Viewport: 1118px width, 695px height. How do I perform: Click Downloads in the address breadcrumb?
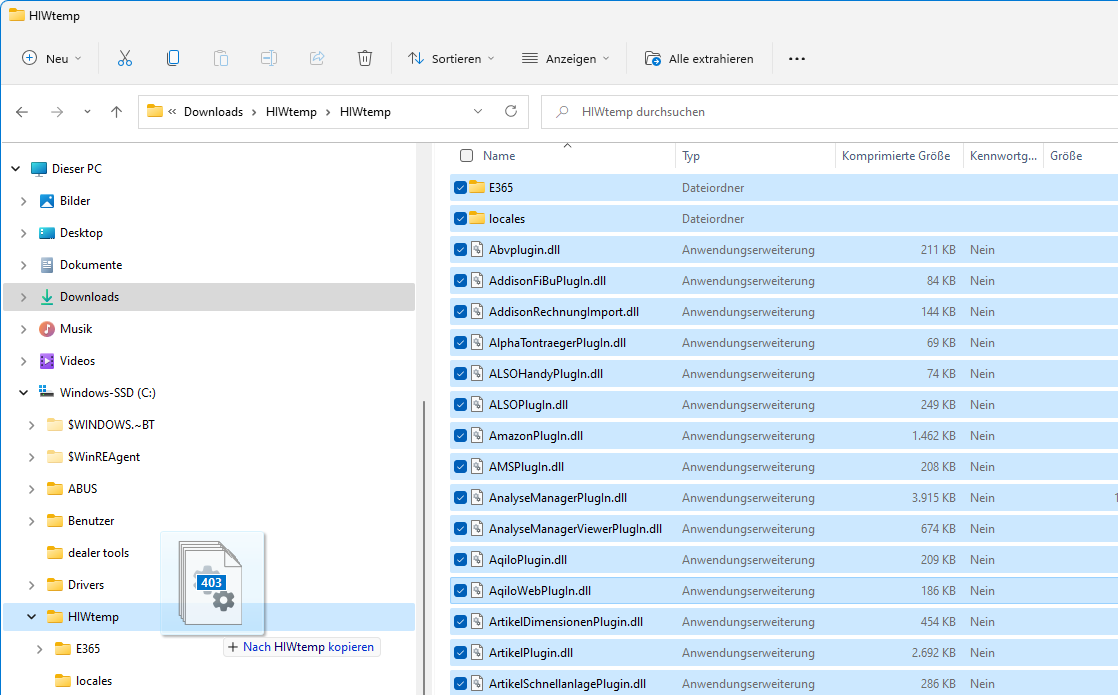tap(213, 112)
